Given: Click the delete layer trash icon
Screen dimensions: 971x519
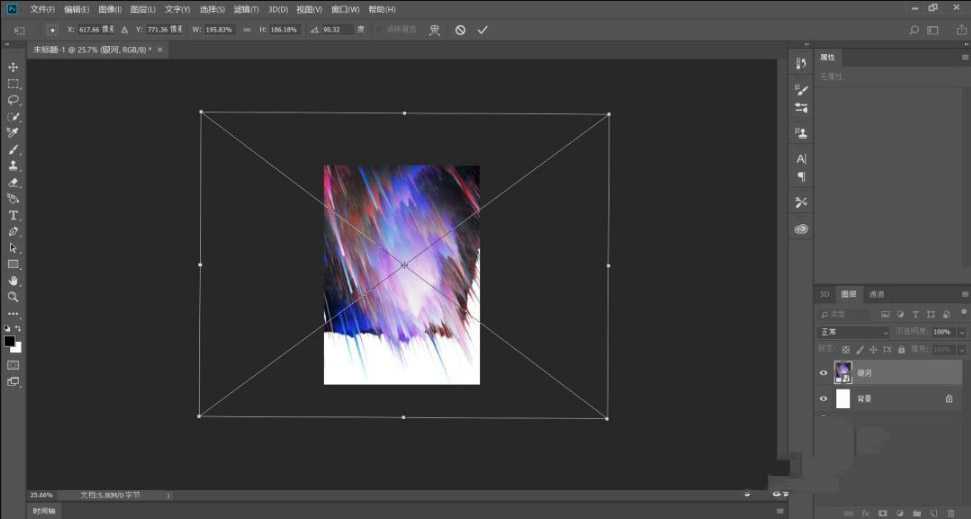Looking at the screenshot, I should [950, 512].
